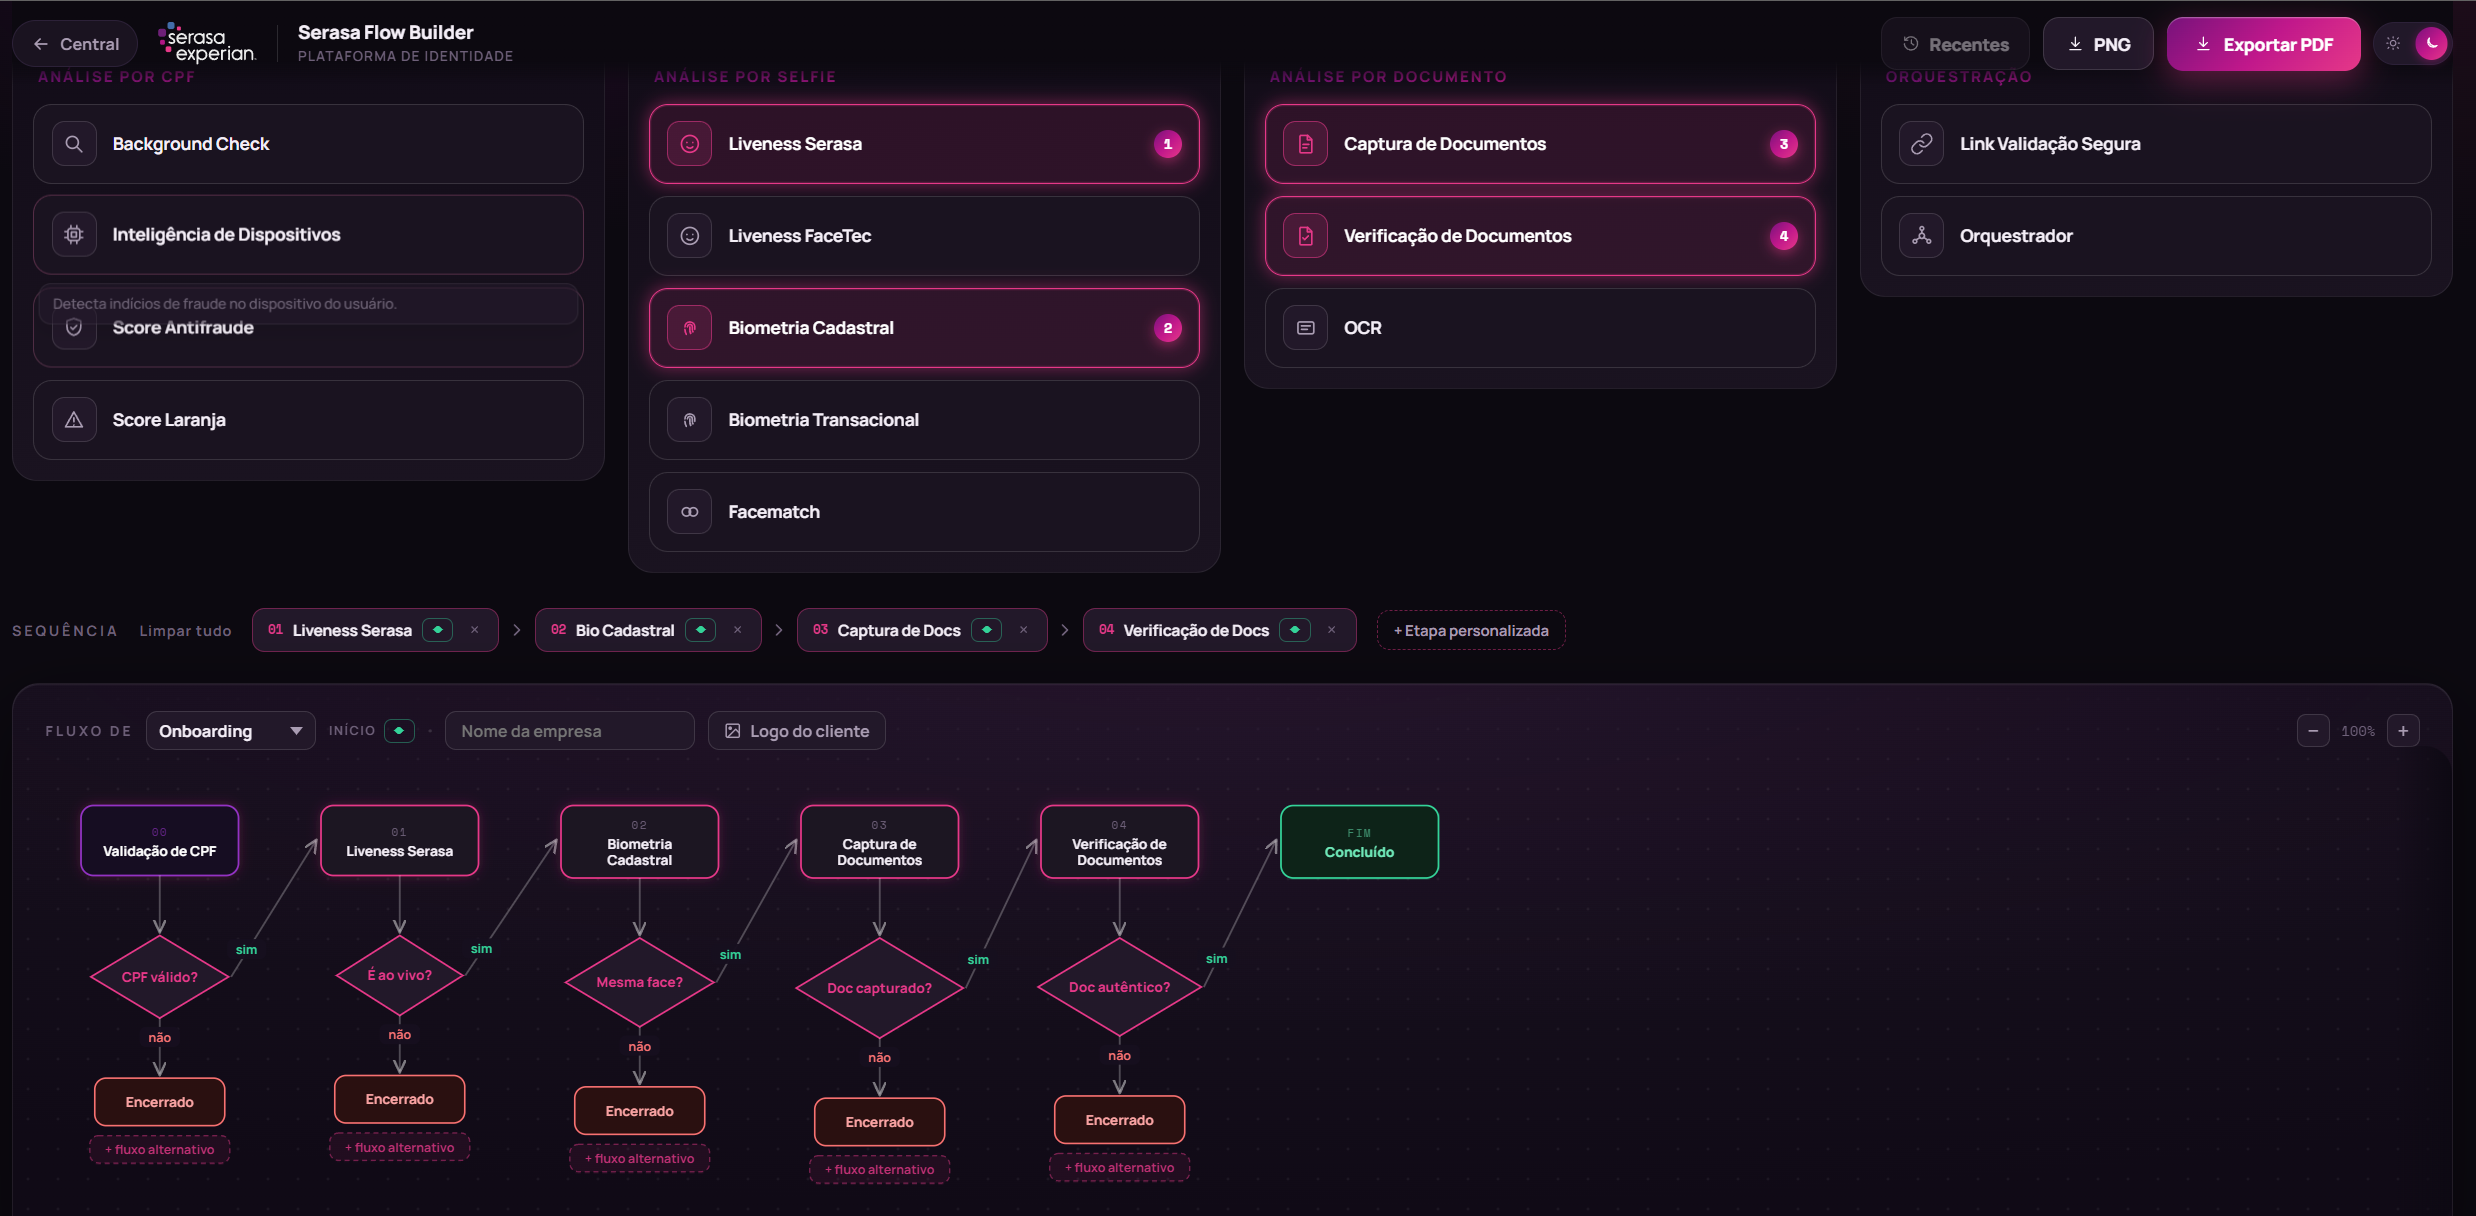Zoom out the flow canvas
Screen dimensions: 2476x1216
2313,731
